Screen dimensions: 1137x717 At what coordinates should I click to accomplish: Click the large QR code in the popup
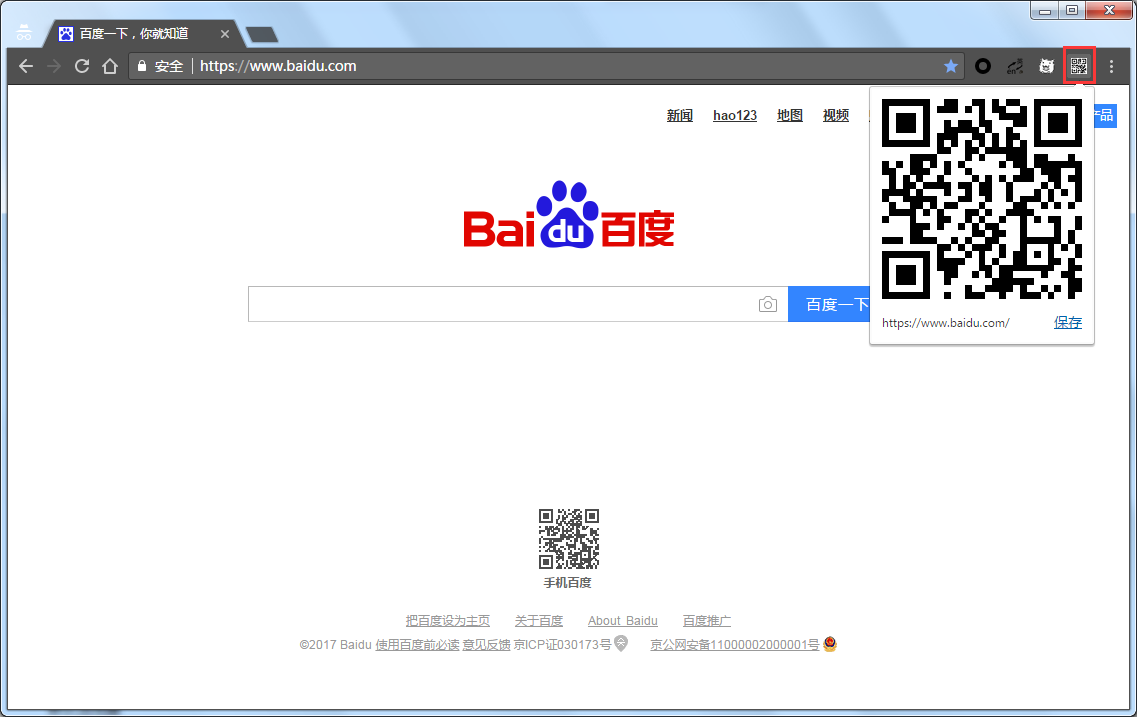tap(982, 199)
